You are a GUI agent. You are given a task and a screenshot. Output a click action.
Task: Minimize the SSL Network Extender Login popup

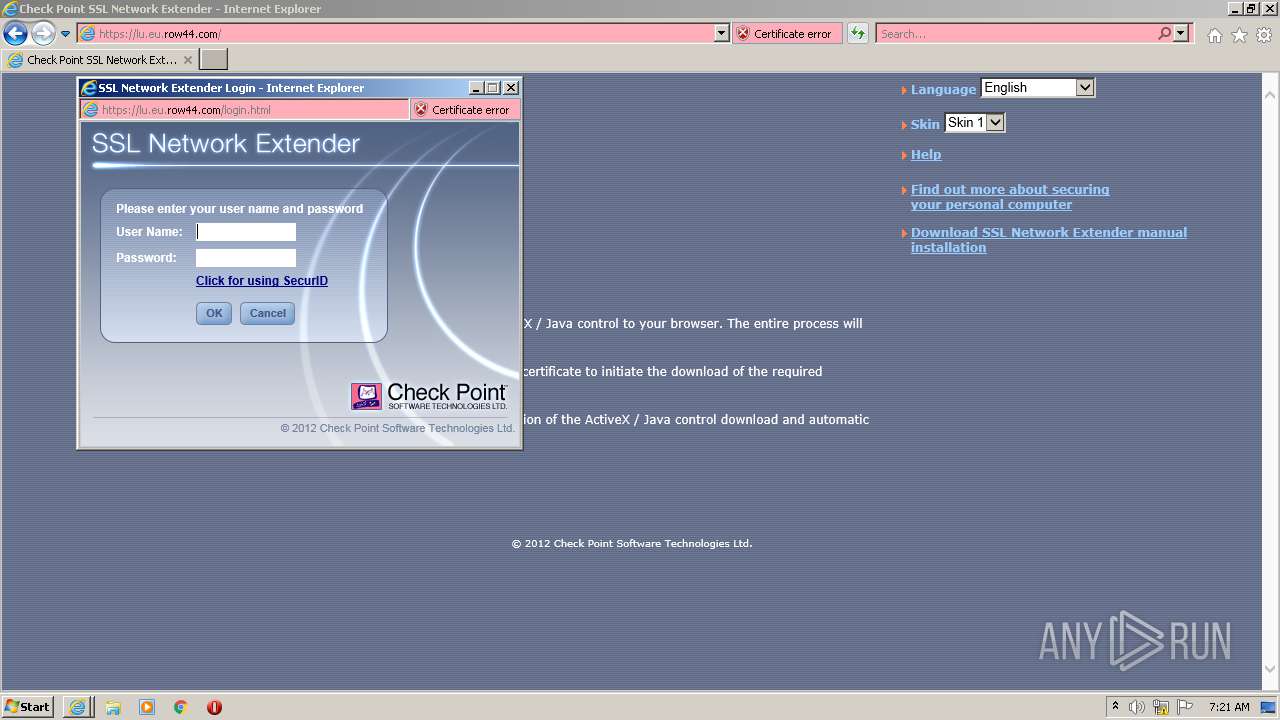click(476, 88)
